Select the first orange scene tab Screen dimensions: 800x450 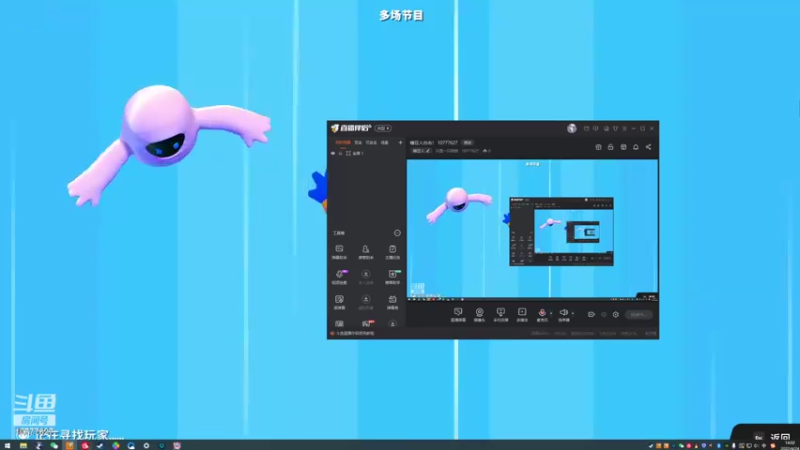(342, 143)
